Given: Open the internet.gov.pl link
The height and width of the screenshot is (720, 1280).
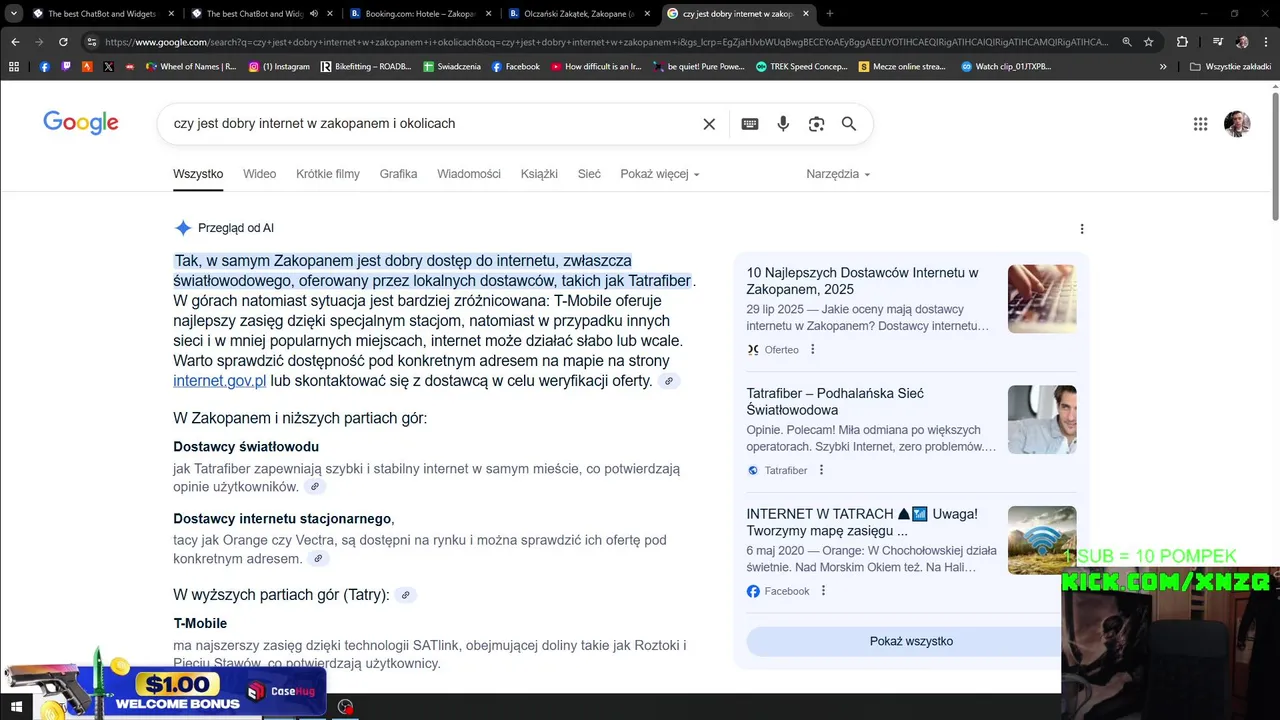Looking at the screenshot, I should (x=219, y=381).
